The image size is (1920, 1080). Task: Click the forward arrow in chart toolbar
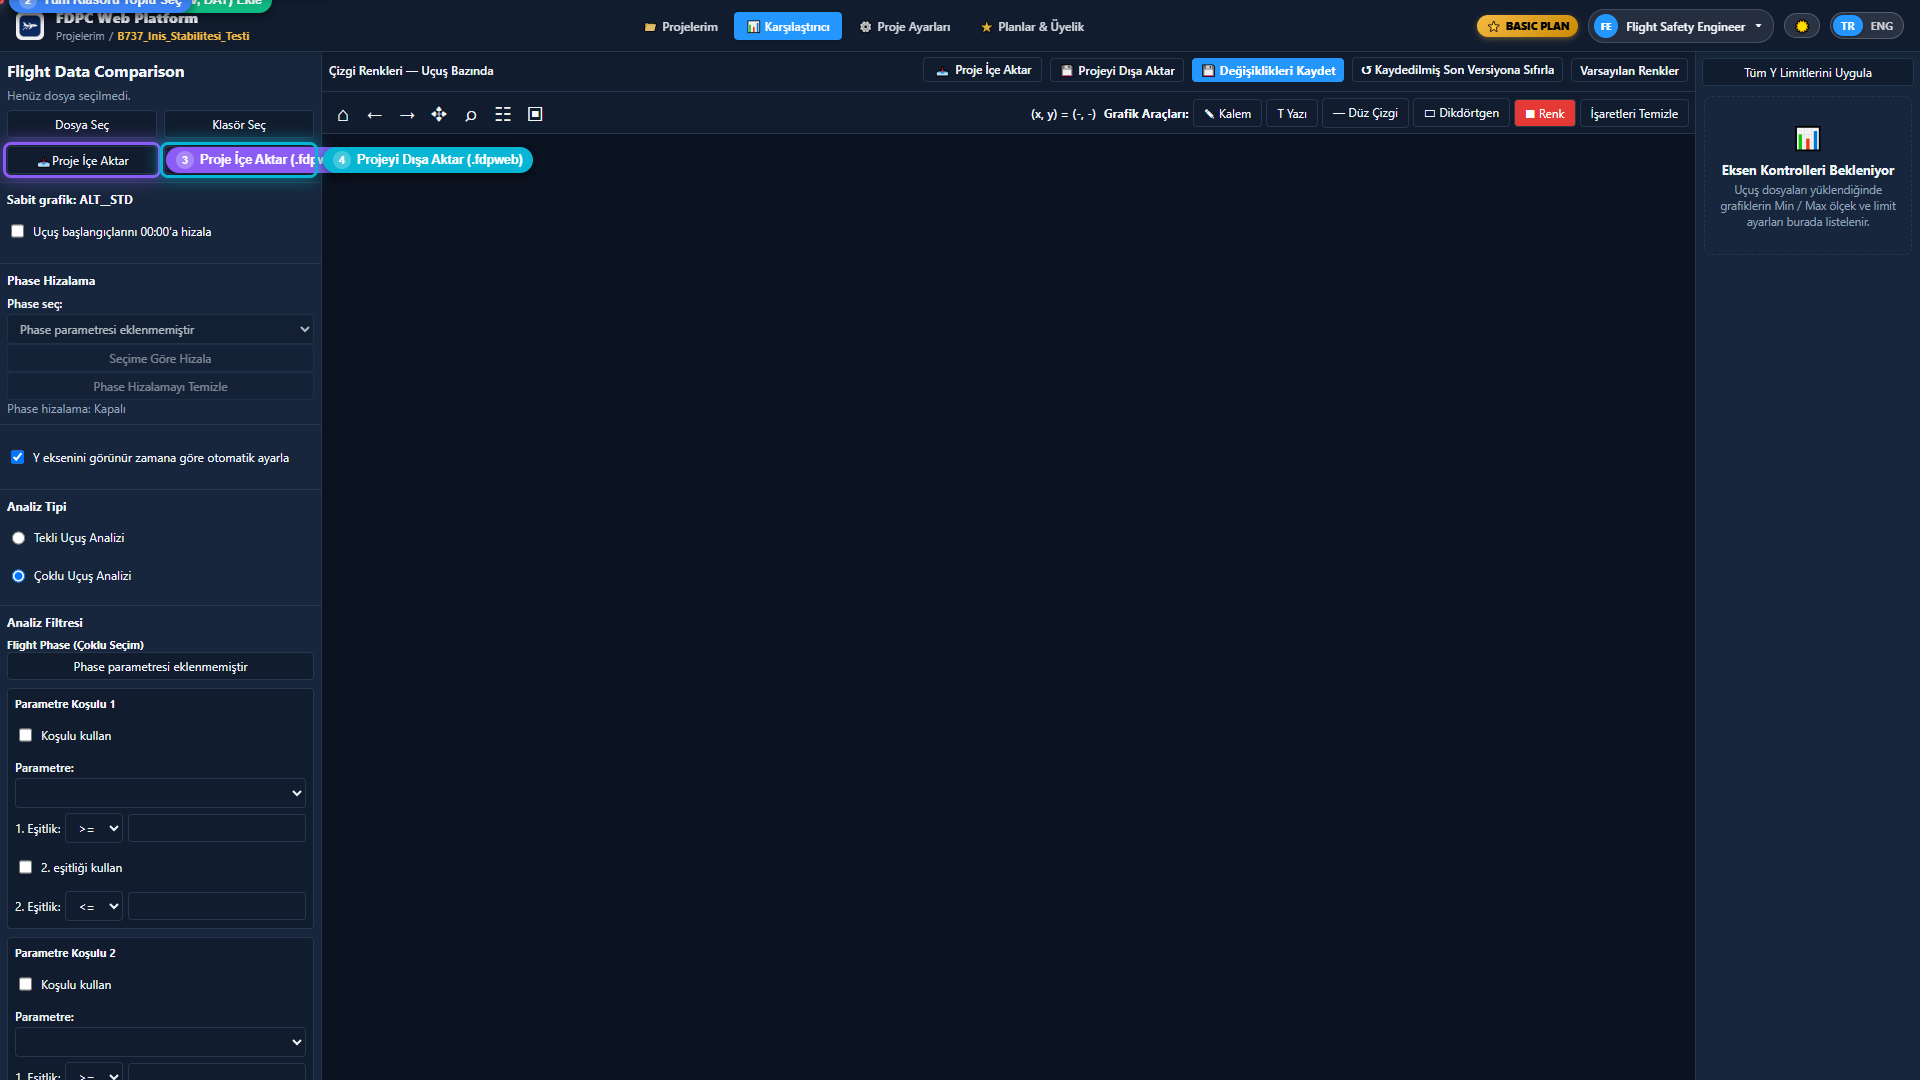click(407, 115)
